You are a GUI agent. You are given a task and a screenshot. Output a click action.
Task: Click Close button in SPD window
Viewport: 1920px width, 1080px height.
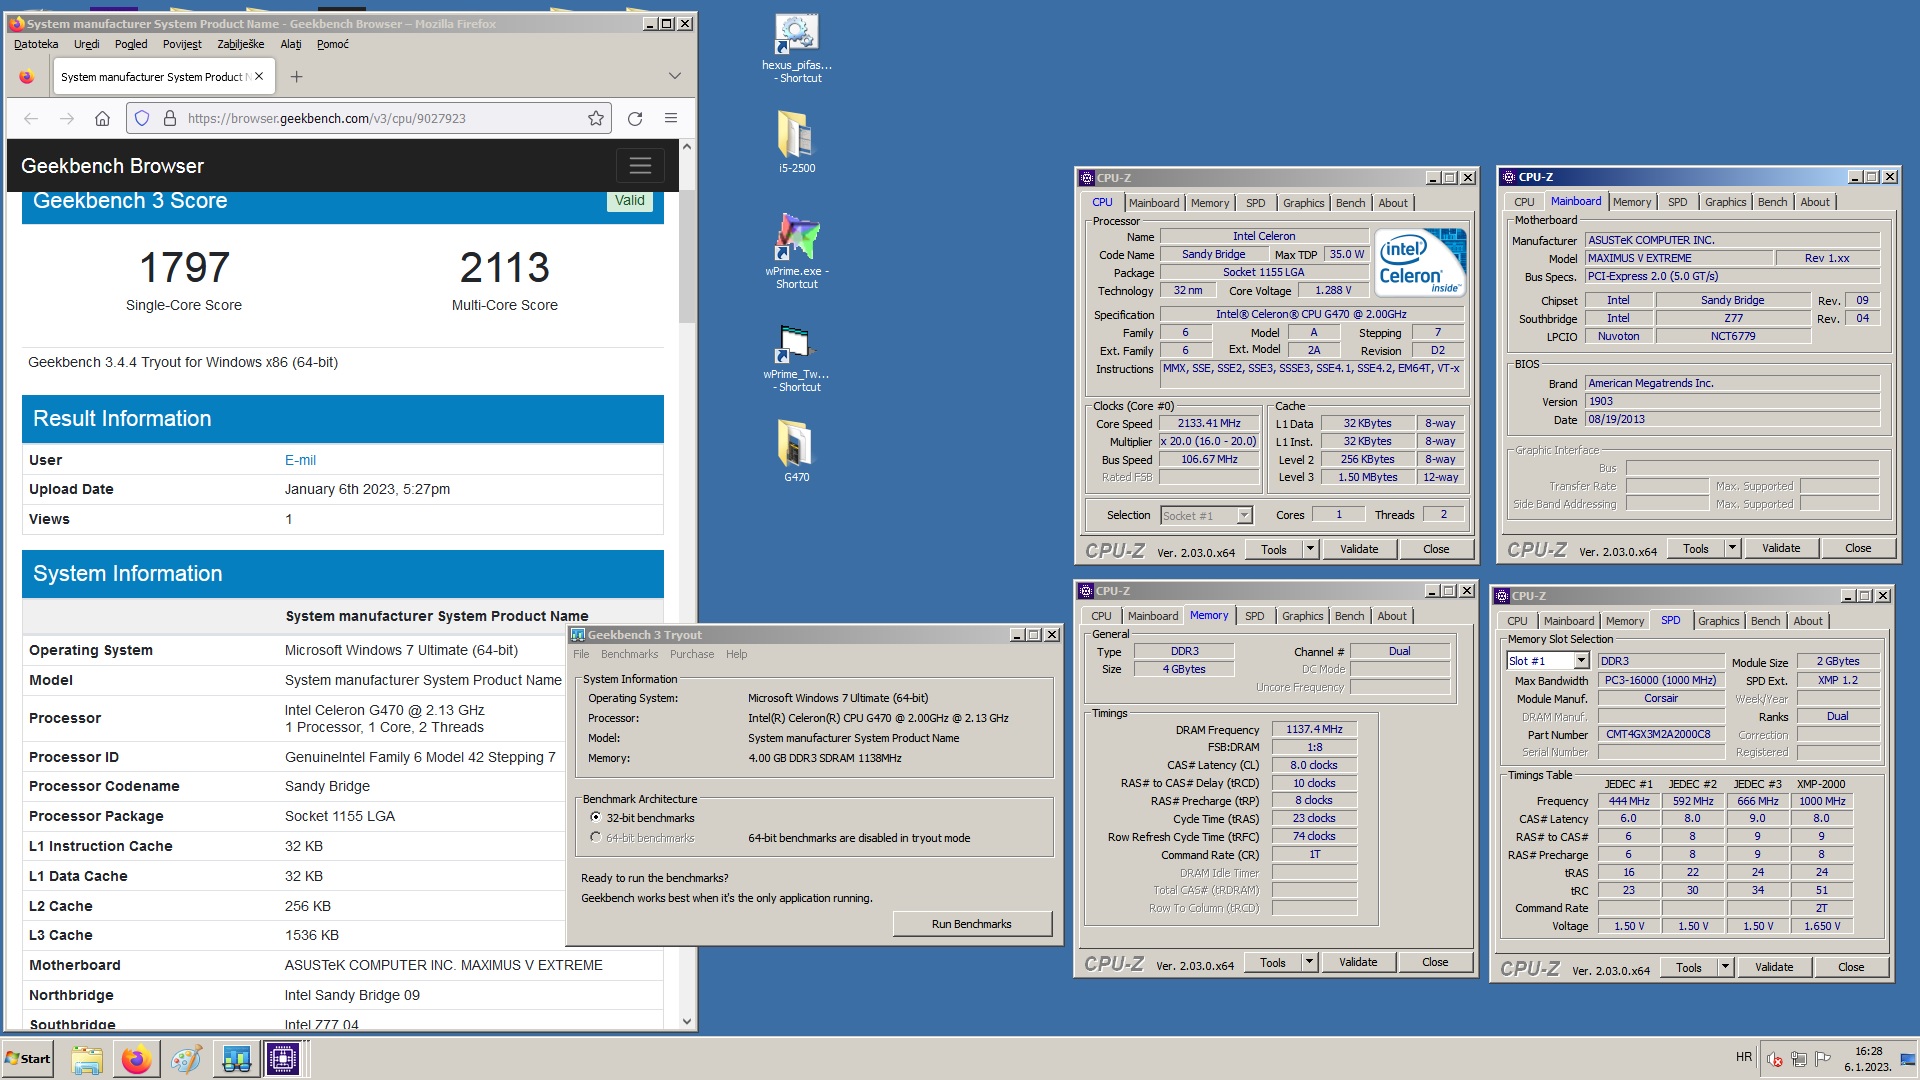click(1850, 967)
